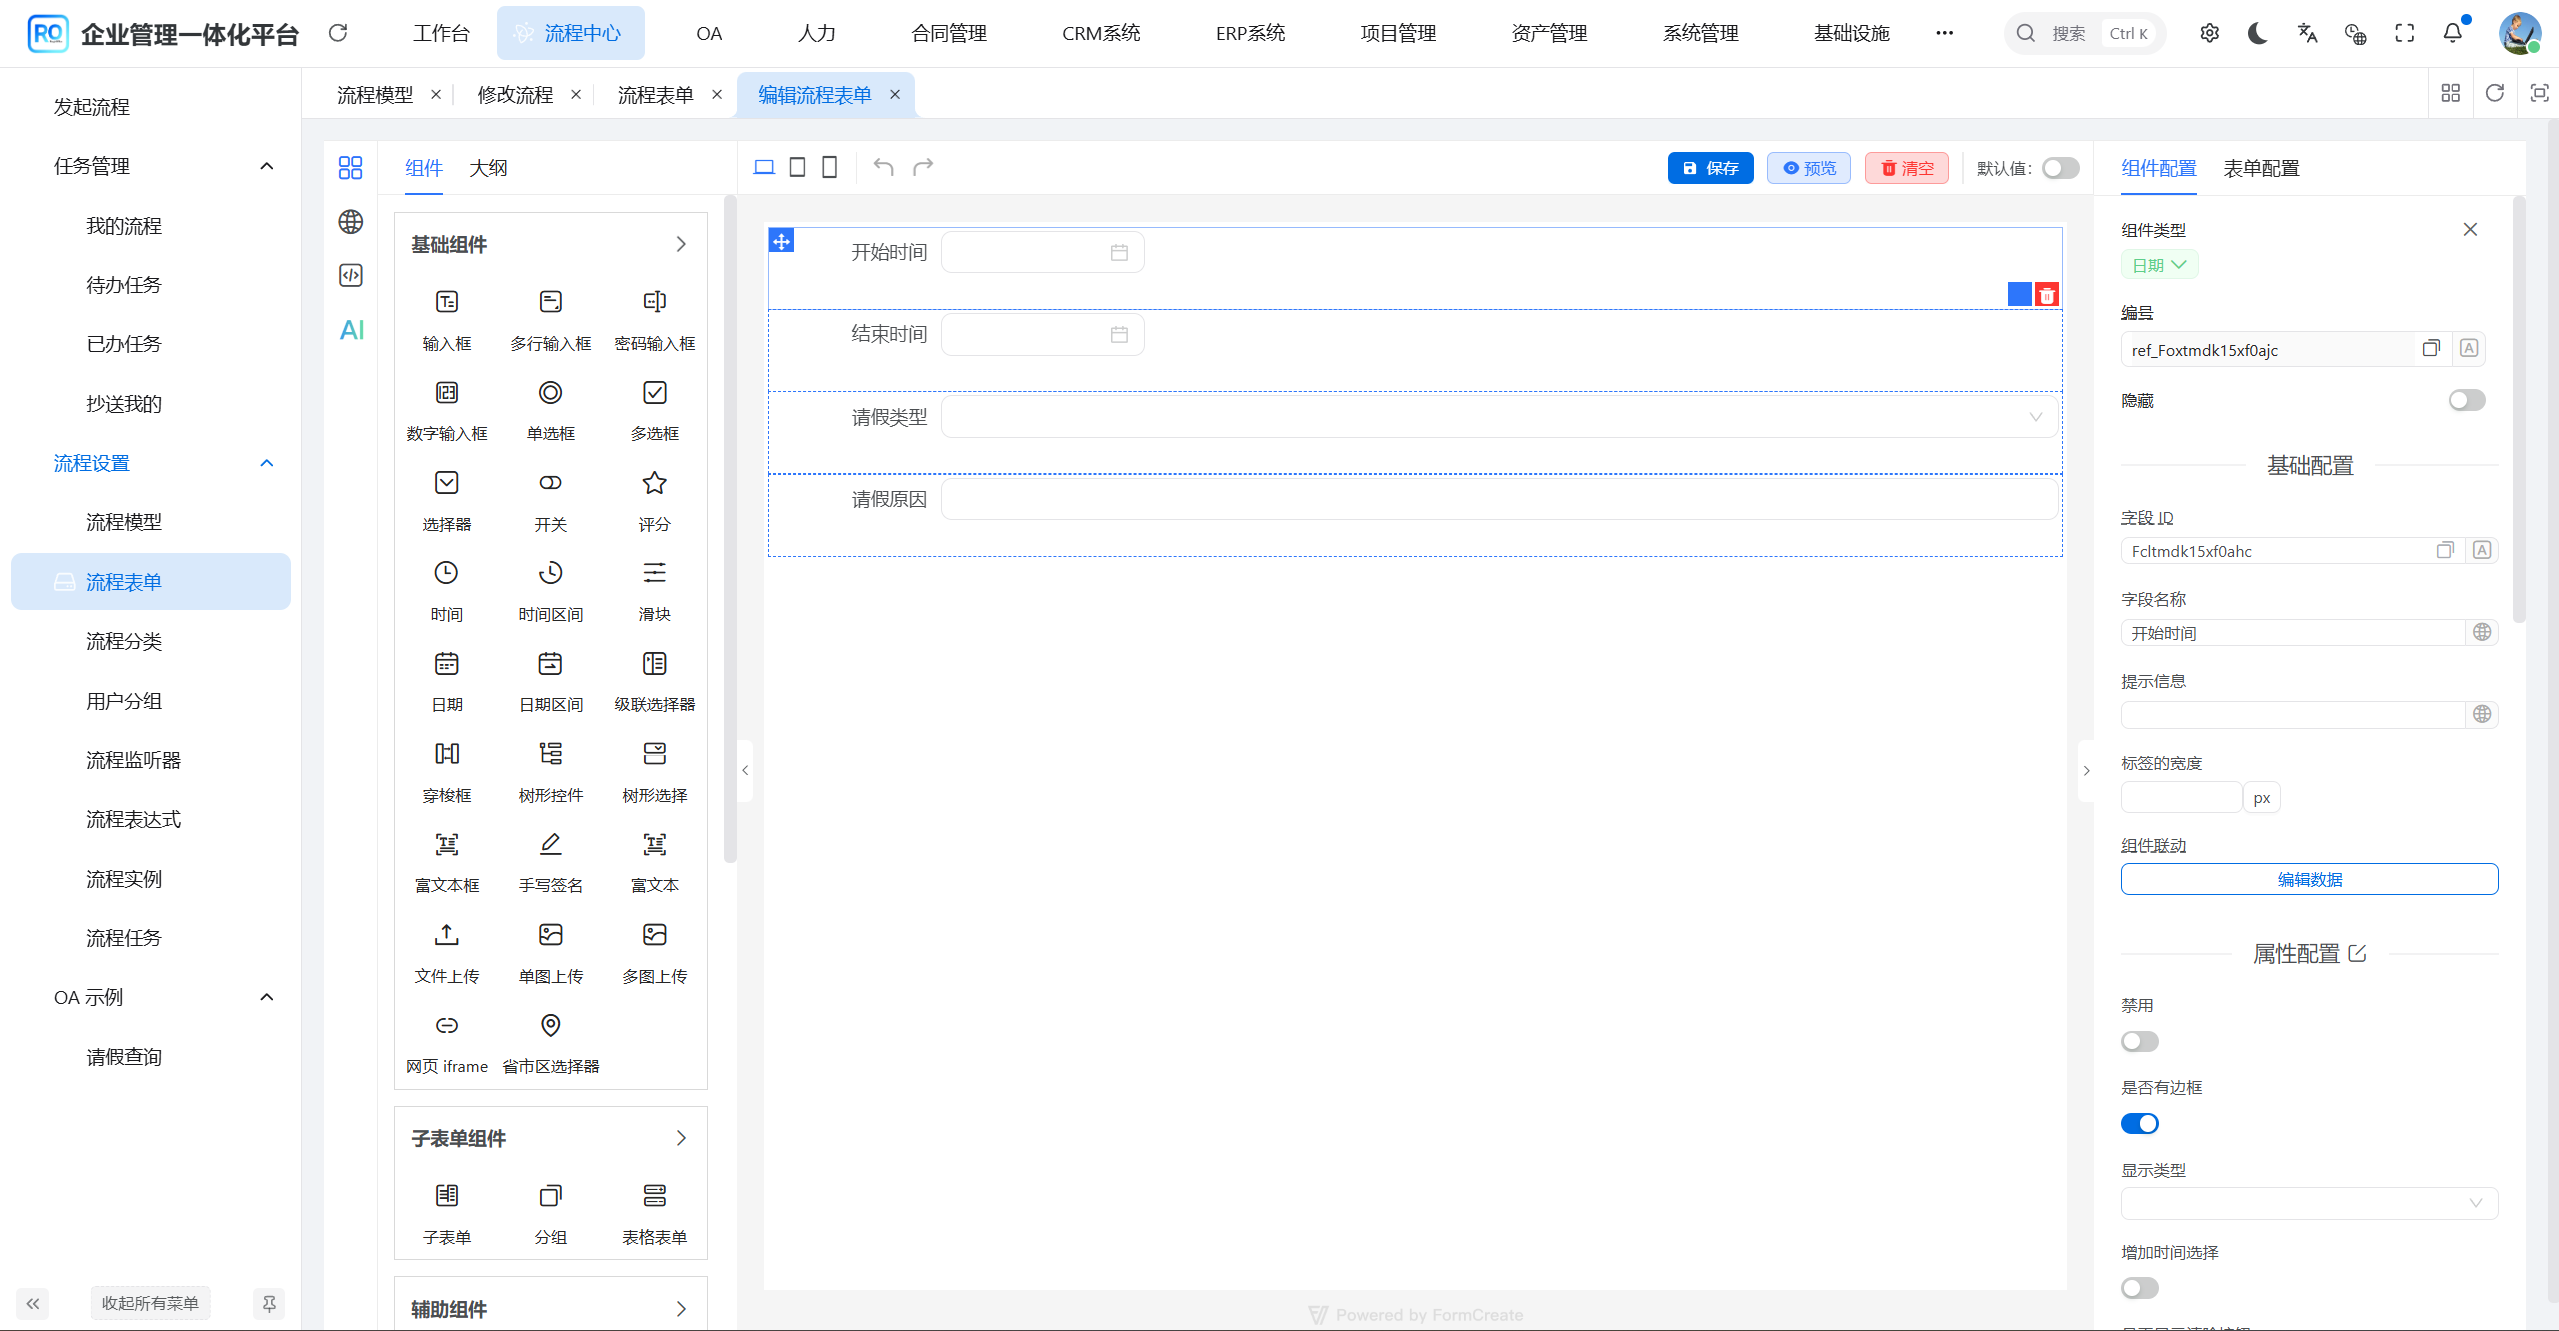The image size is (2559, 1331).
Task: Switch to the 大纲 tab
Action: (488, 168)
